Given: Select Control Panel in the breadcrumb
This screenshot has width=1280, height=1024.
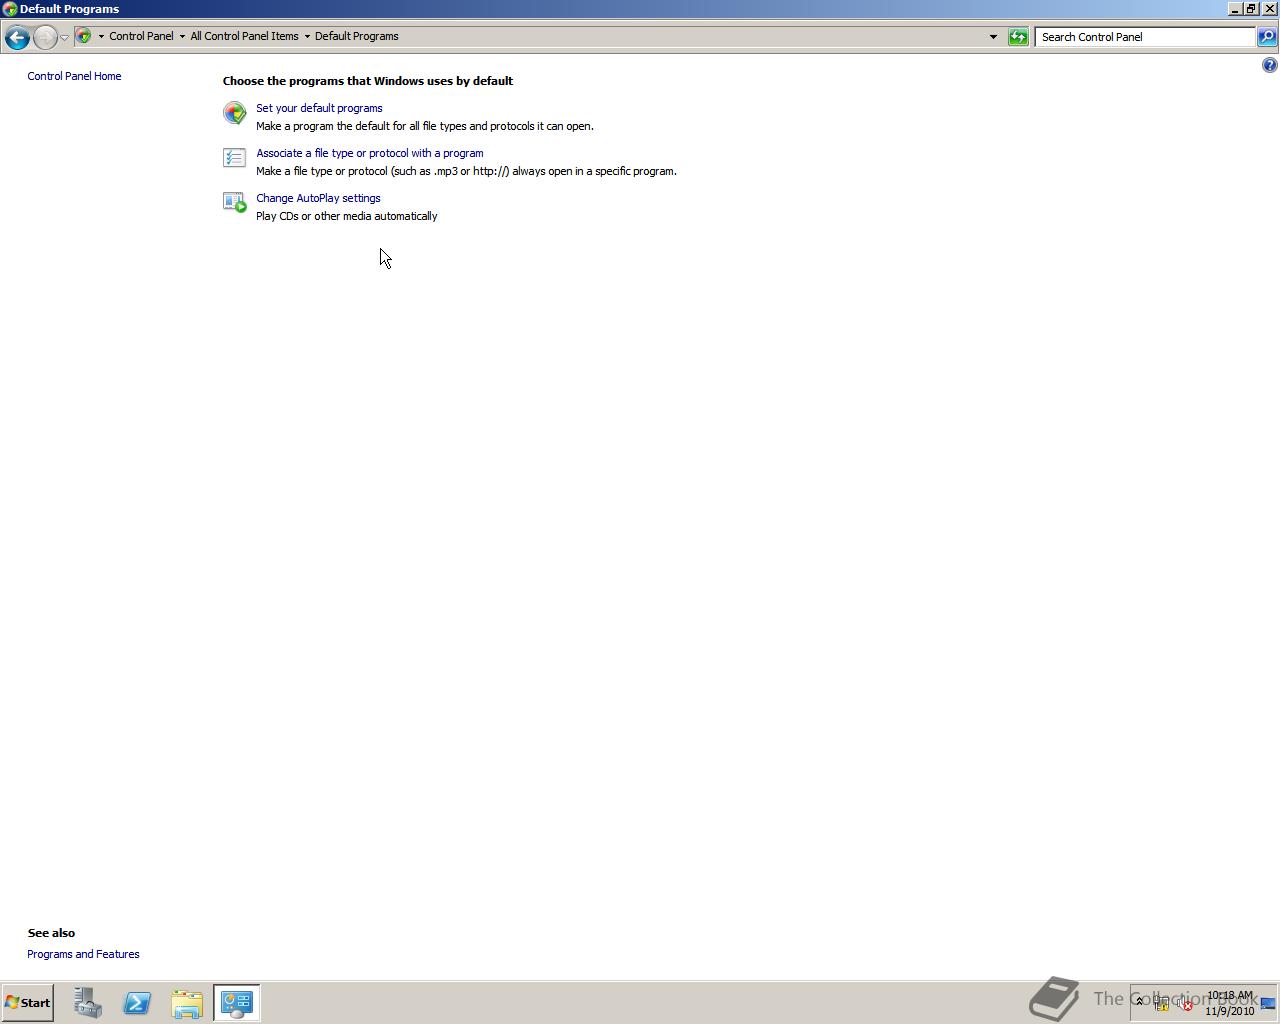Looking at the screenshot, I should point(141,36).
